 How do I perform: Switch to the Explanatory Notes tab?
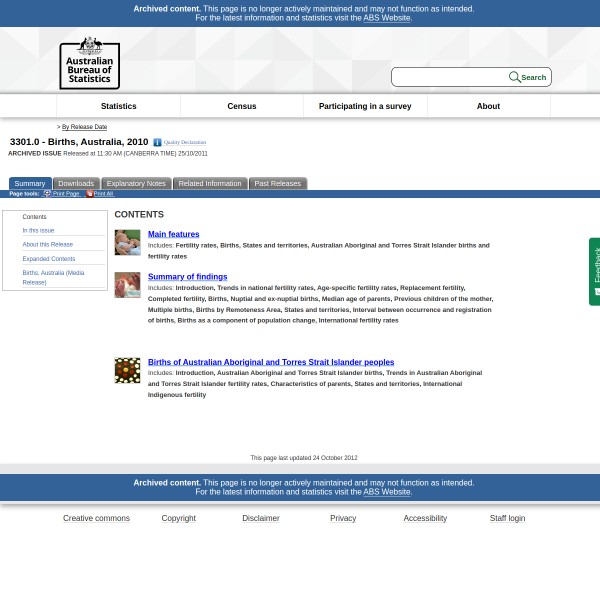pyautogui.click(x=136, y=184)
